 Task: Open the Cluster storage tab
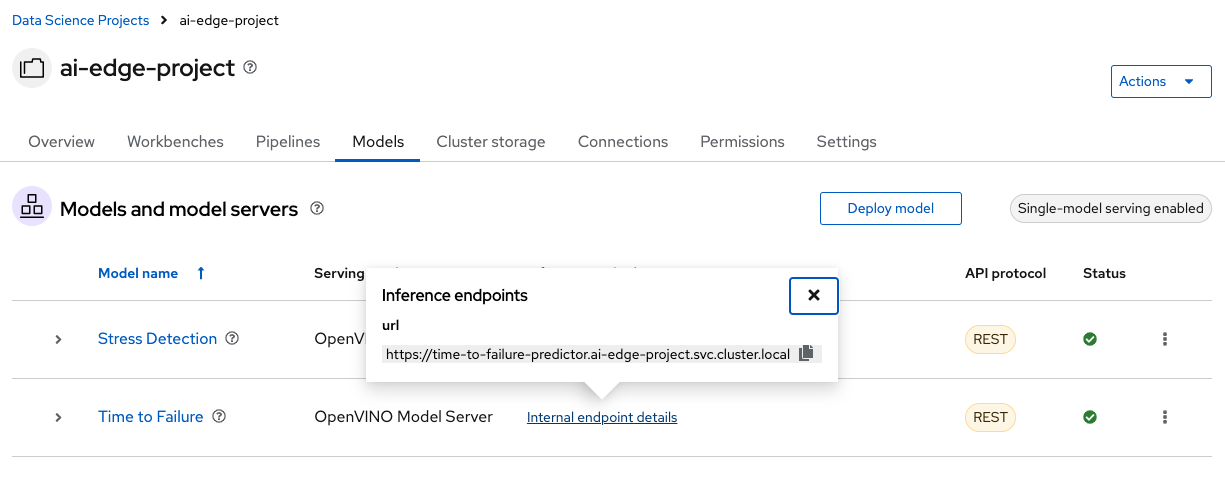pos(491,142)
